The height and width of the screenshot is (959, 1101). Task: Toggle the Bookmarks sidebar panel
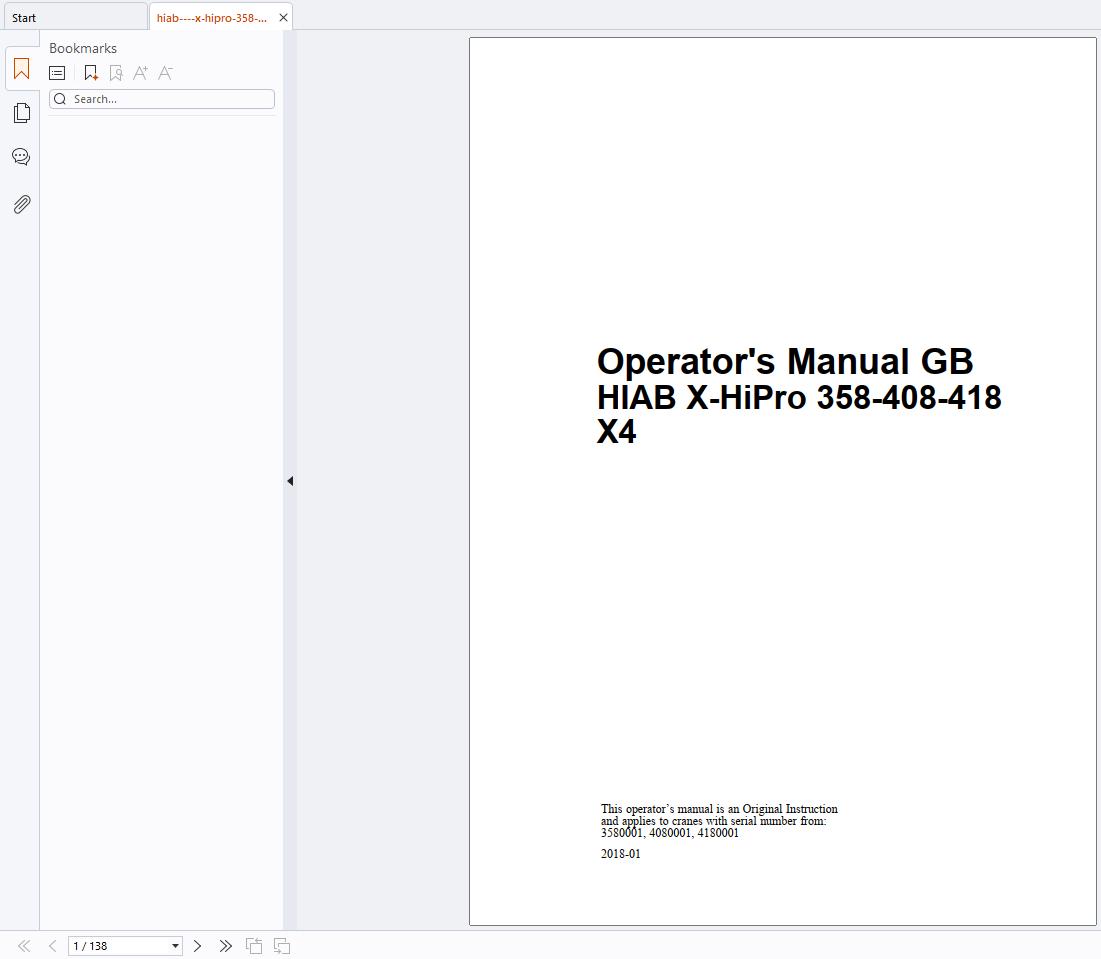pos(21,68)
